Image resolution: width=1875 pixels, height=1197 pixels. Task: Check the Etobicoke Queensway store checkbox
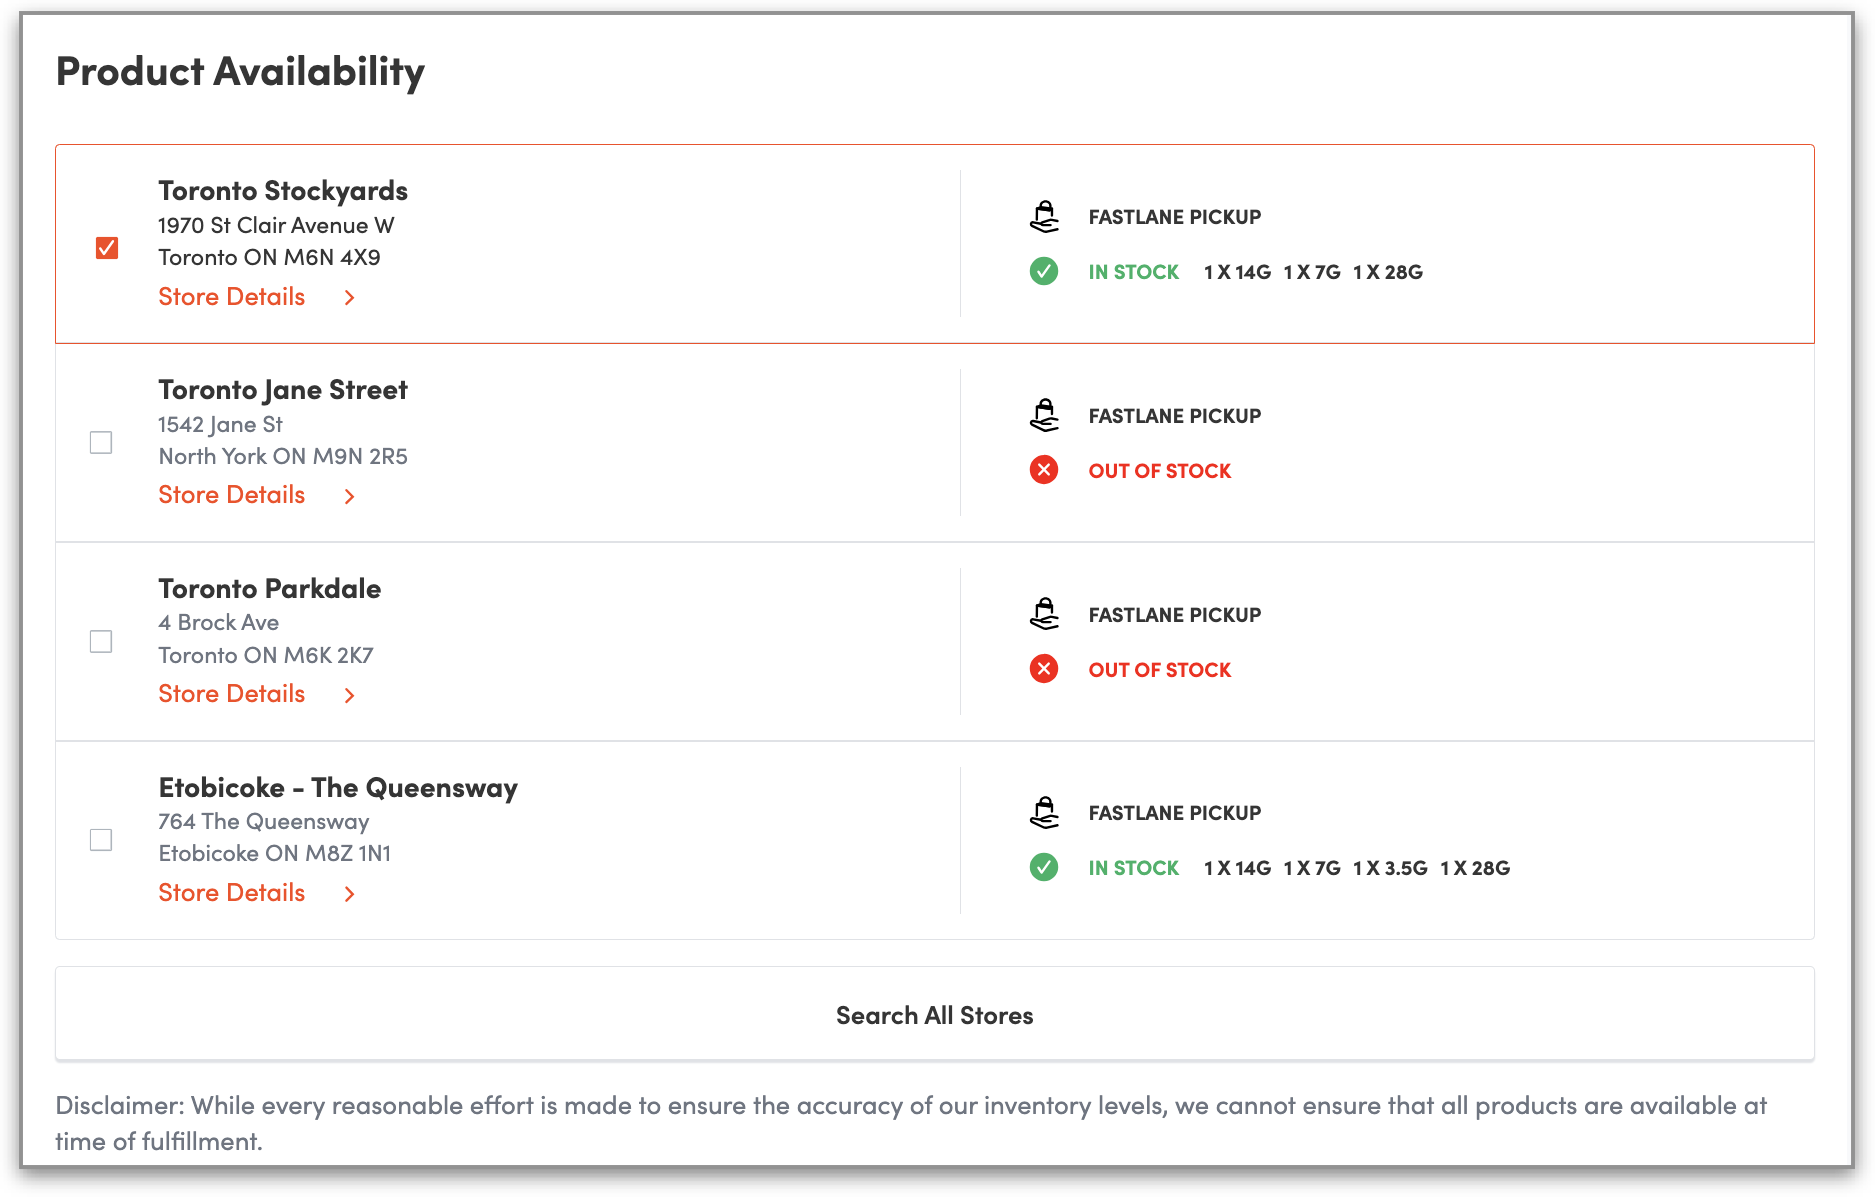(101, 840)
